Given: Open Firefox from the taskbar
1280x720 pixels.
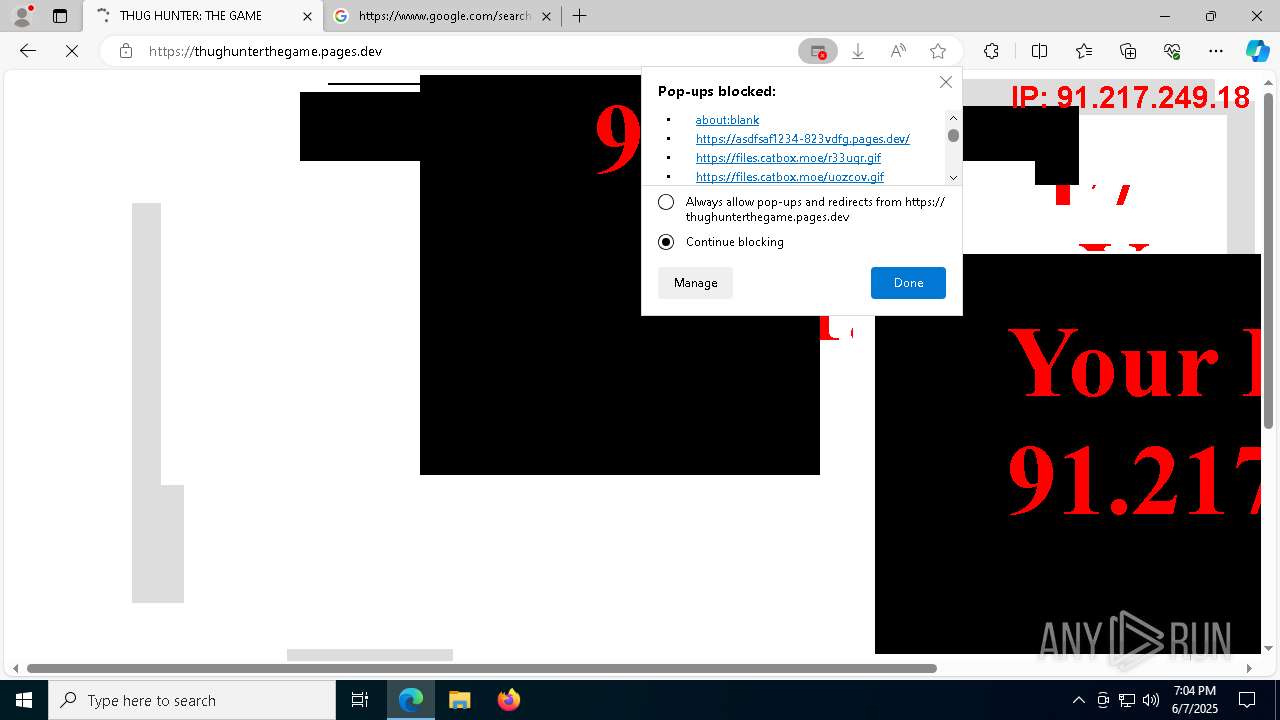Looking at the screenshot, I should tap(508, 700).
